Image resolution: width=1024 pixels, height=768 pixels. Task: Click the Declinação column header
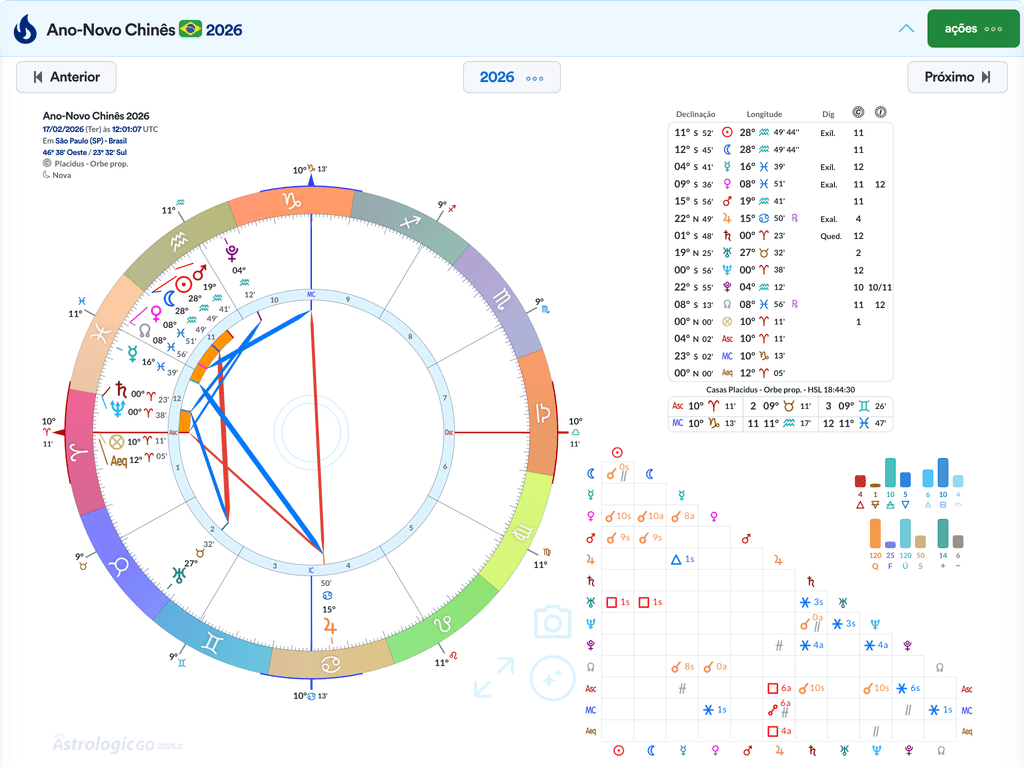pos(696,114)
